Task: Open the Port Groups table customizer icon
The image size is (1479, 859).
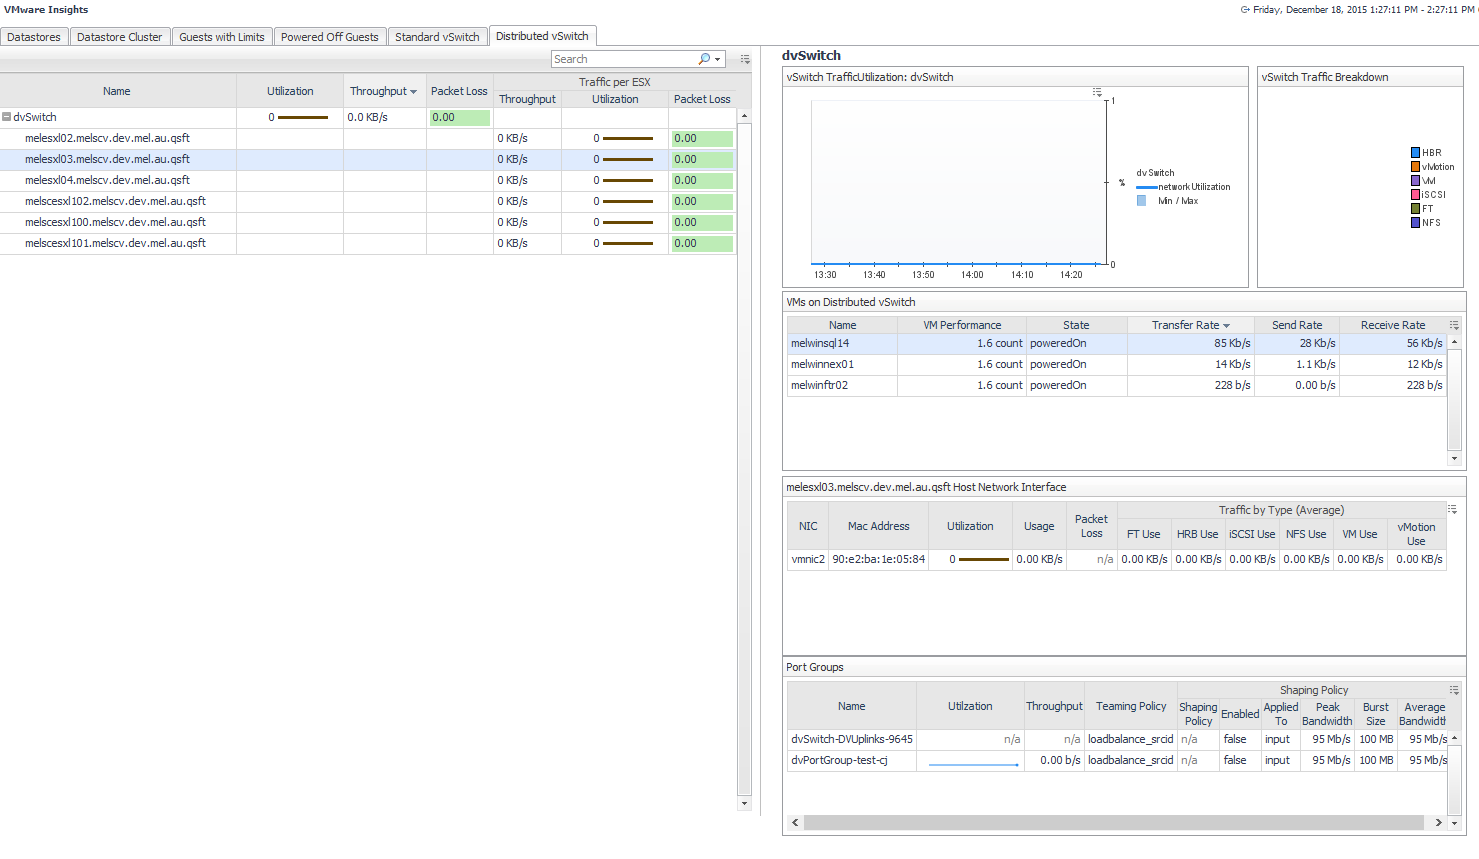Action: [x=1454, y=690]
